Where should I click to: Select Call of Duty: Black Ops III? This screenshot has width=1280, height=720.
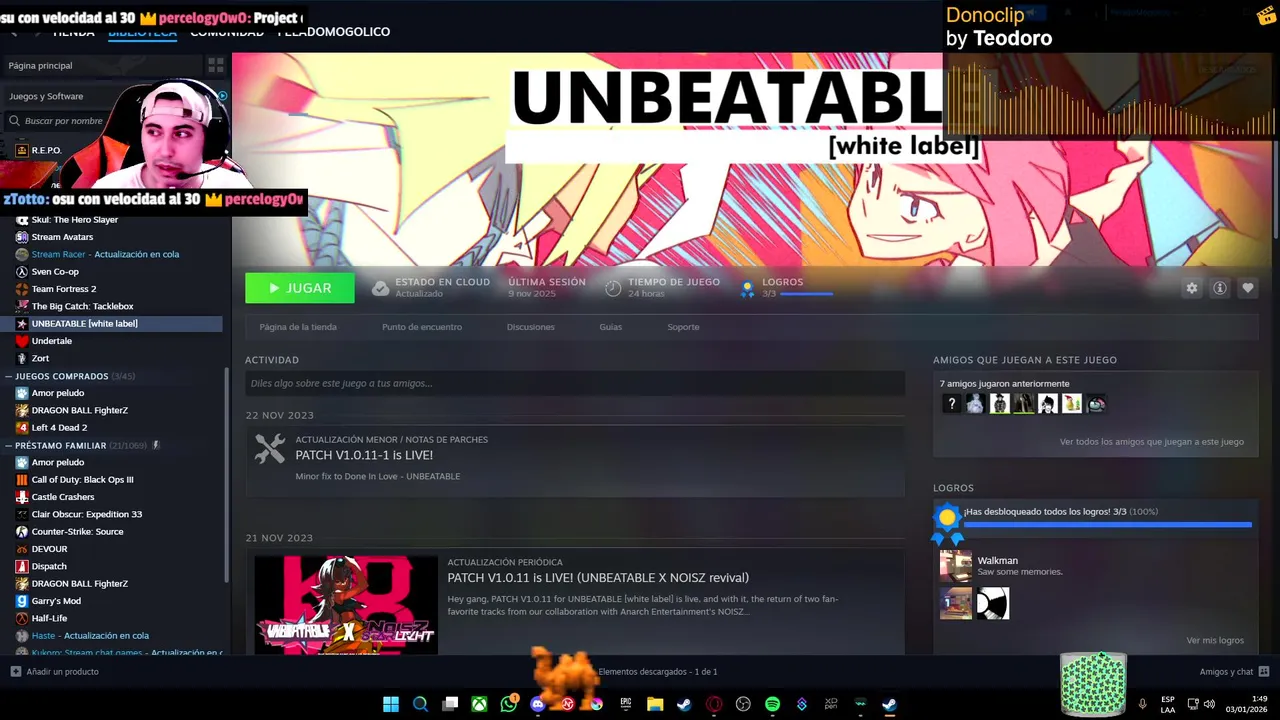pos(82,480)
